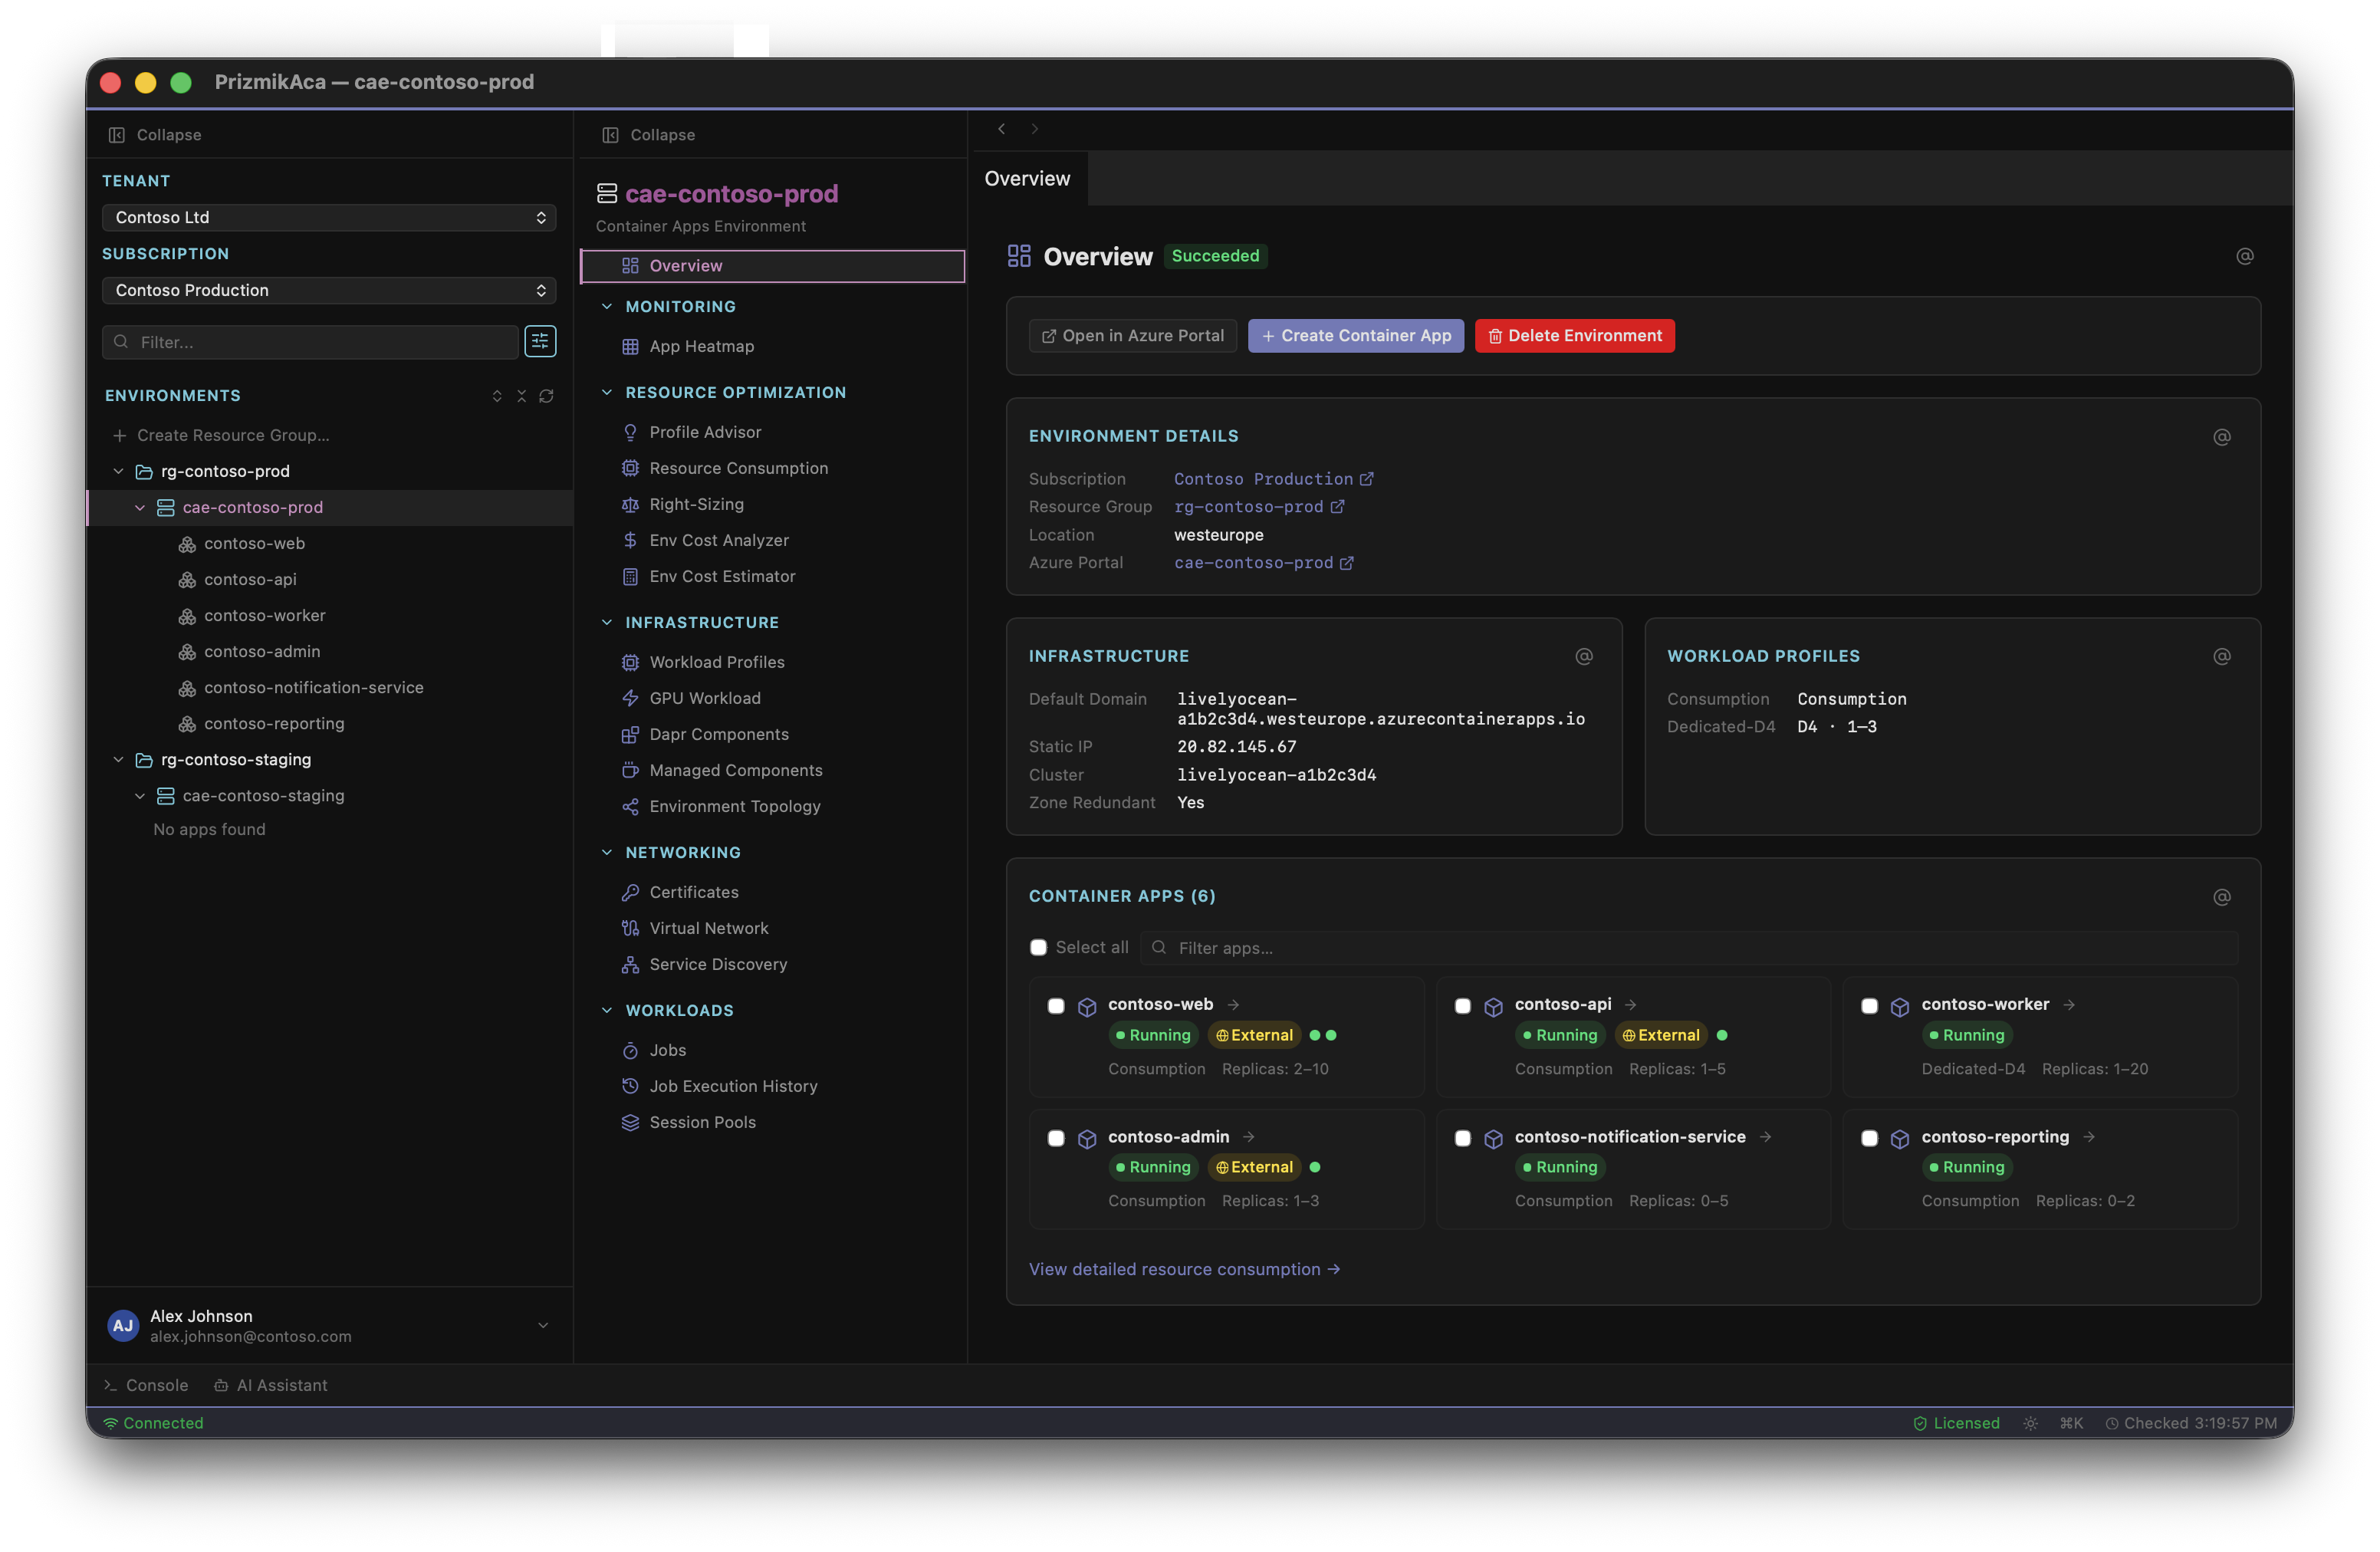Image resolution: width=2380 pixels, height=1552 pixels.
Task: Click the Licensed shield status indicator
Action: (x=1956, y=1423)
